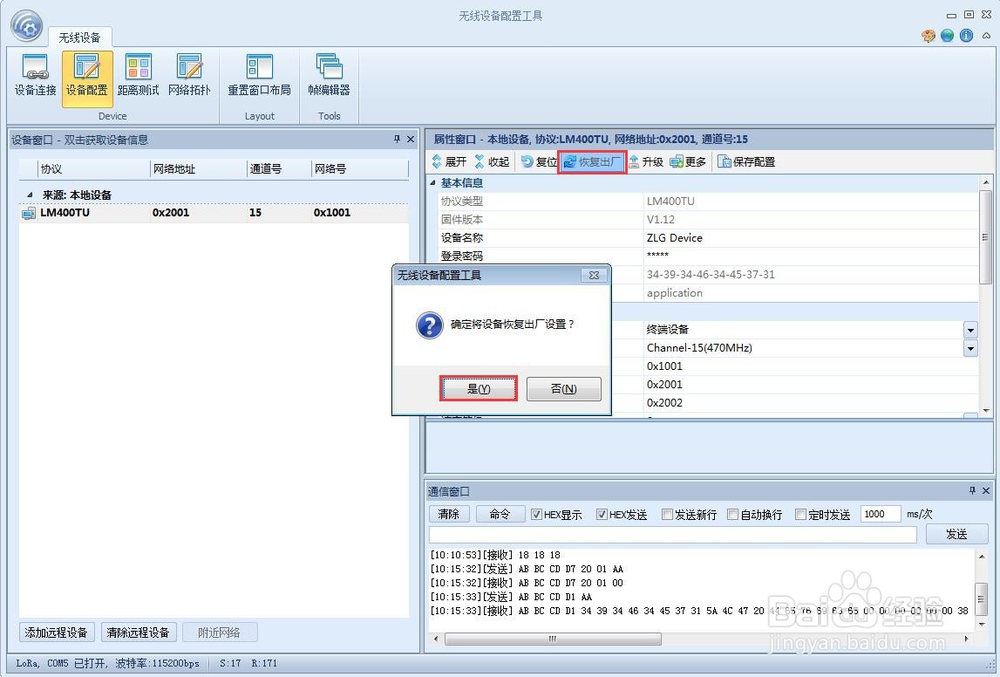Enable 定时发送 timed send checkbox

point(800,514)
